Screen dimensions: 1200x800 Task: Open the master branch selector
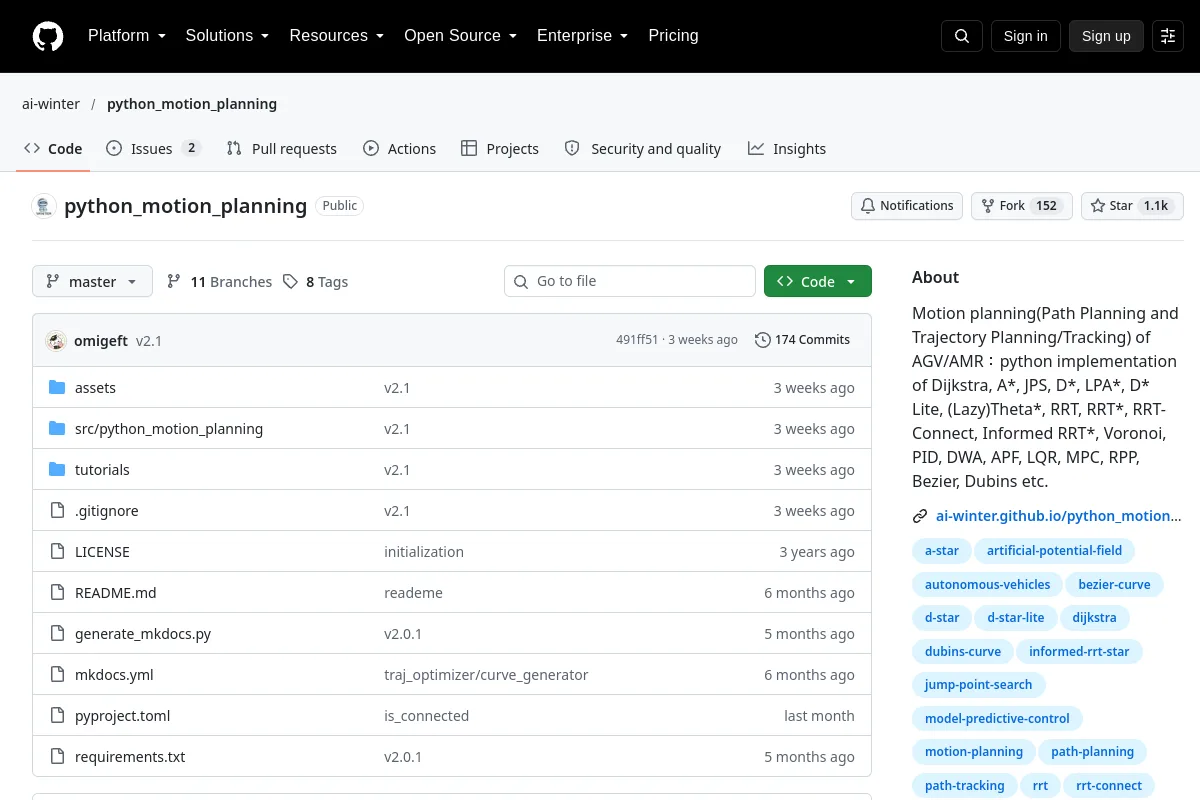click(92, 282)
